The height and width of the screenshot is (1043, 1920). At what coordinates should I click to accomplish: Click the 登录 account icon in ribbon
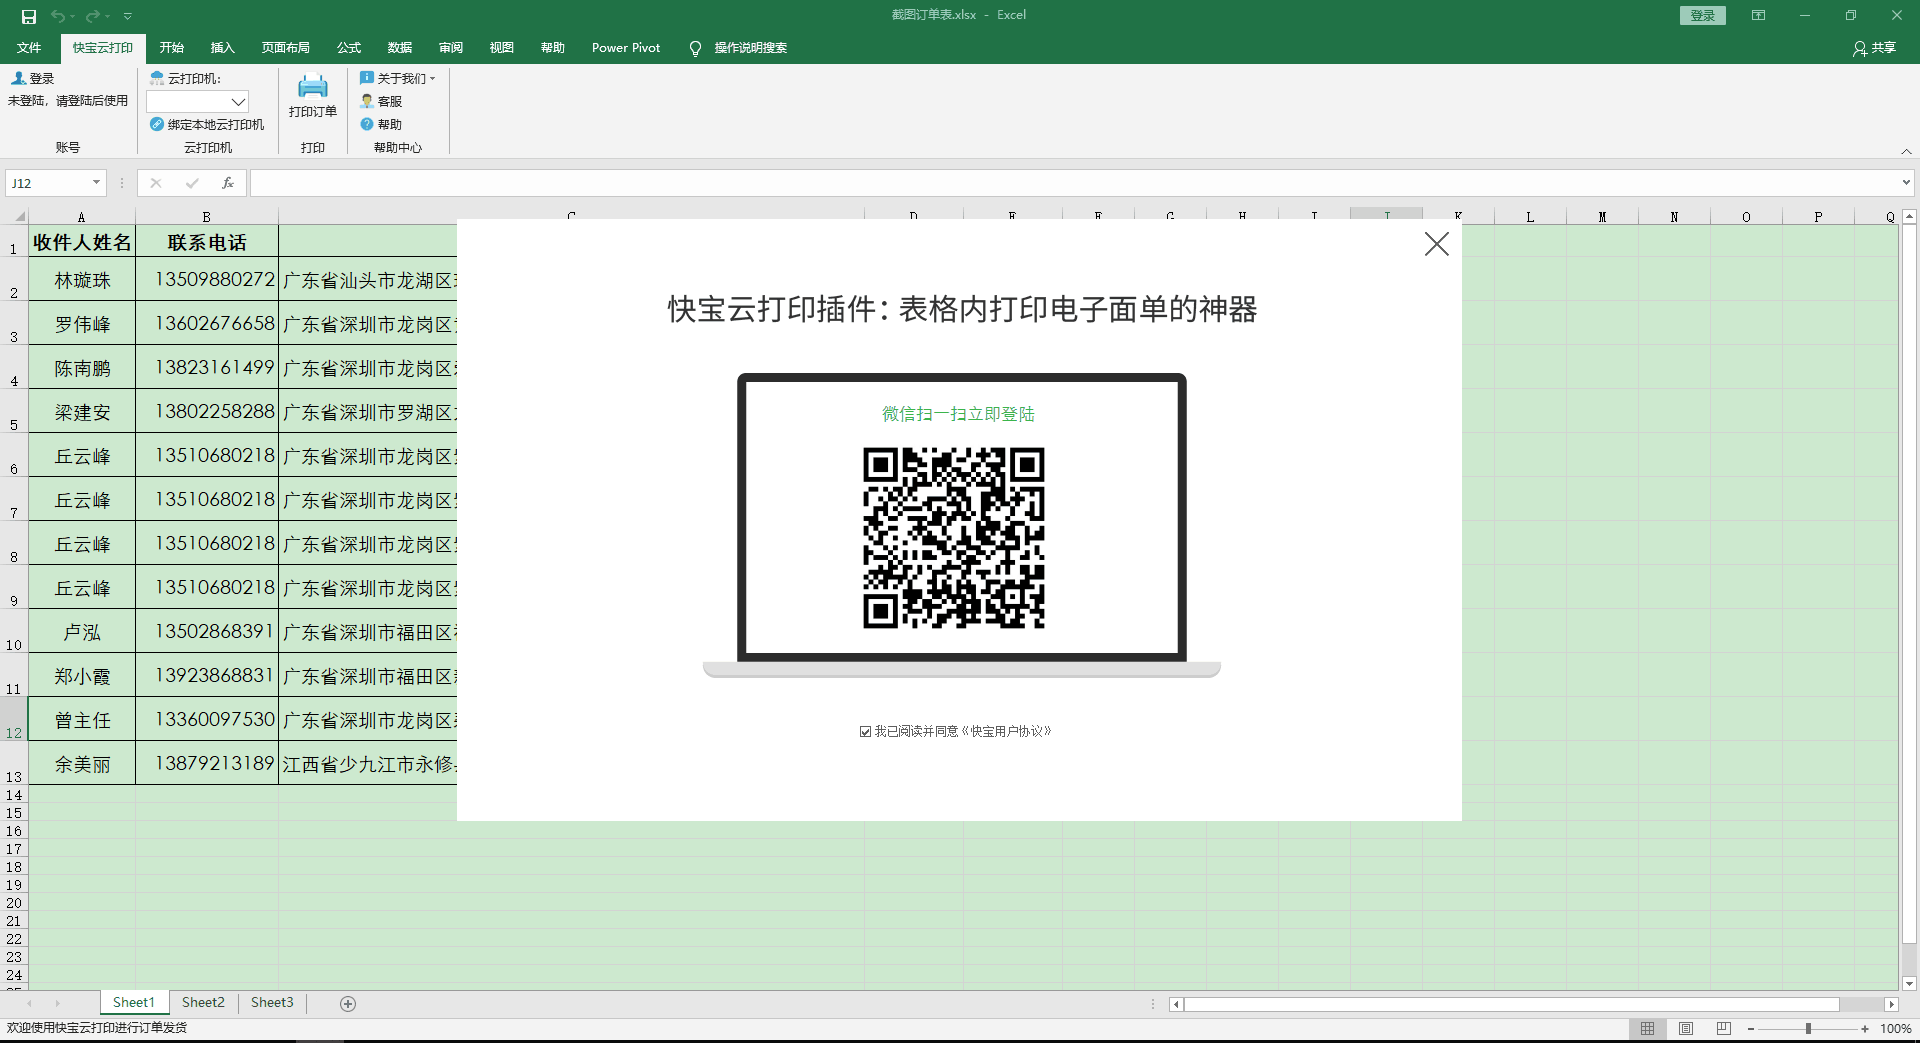coord(18,78)
